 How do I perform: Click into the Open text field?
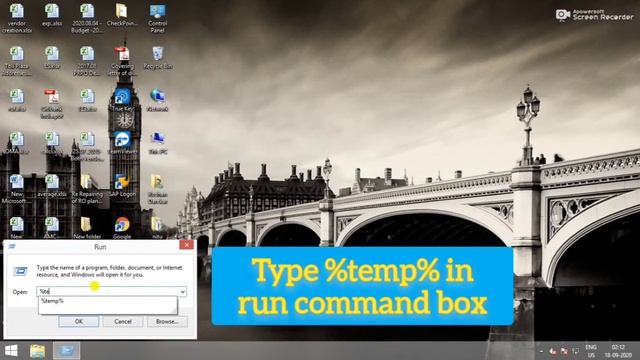pos(108,291)
